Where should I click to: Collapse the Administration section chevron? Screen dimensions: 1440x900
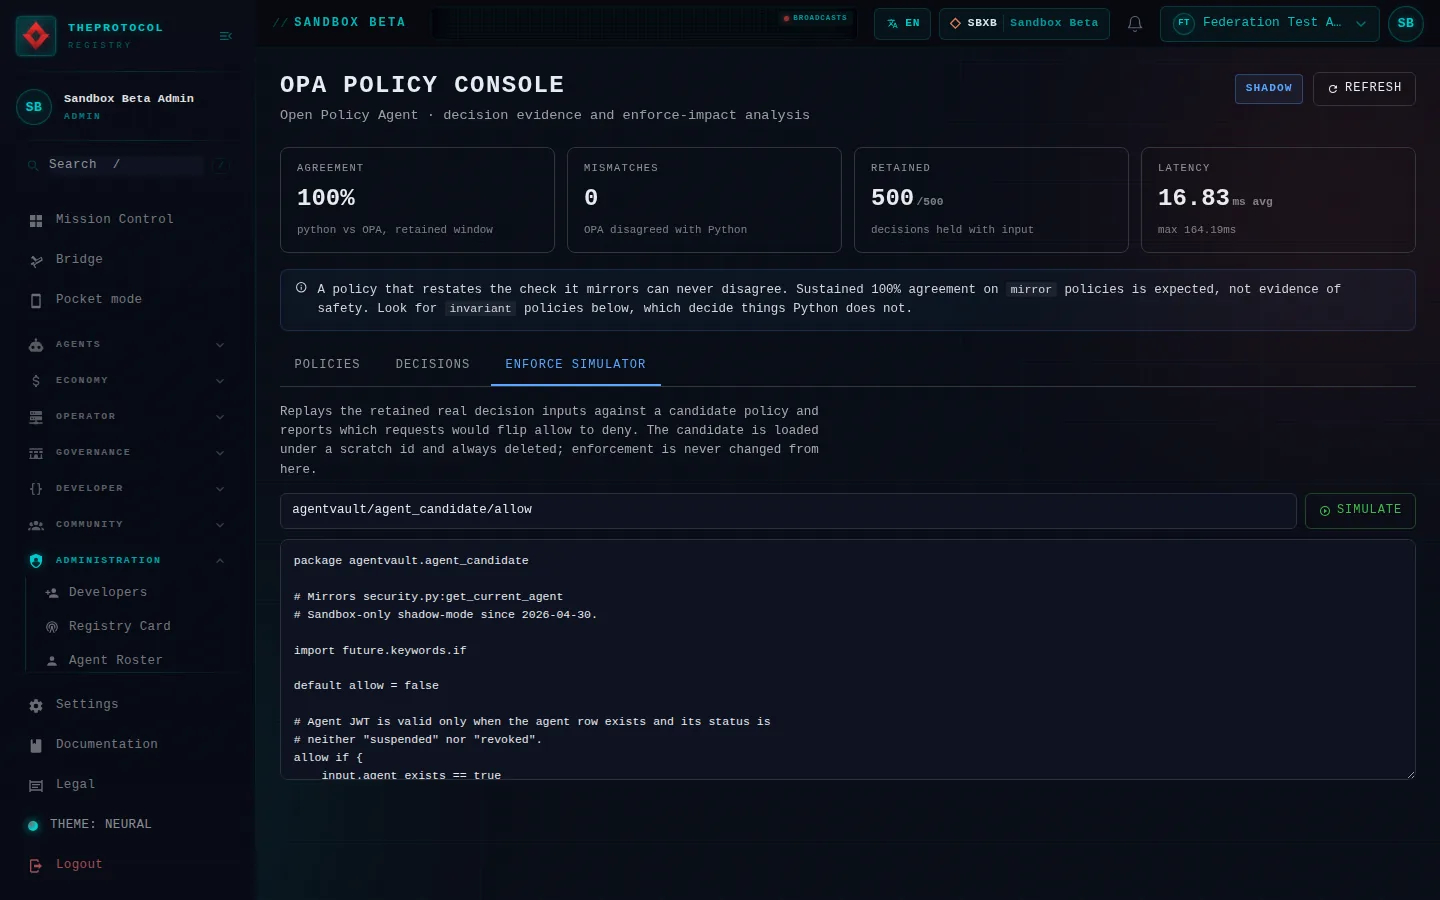[220, 561]
